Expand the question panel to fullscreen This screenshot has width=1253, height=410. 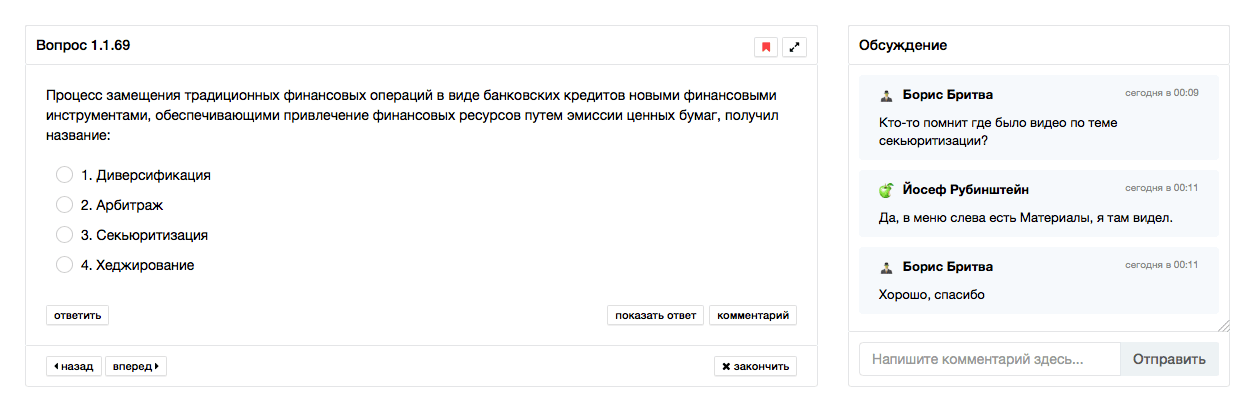795,47
